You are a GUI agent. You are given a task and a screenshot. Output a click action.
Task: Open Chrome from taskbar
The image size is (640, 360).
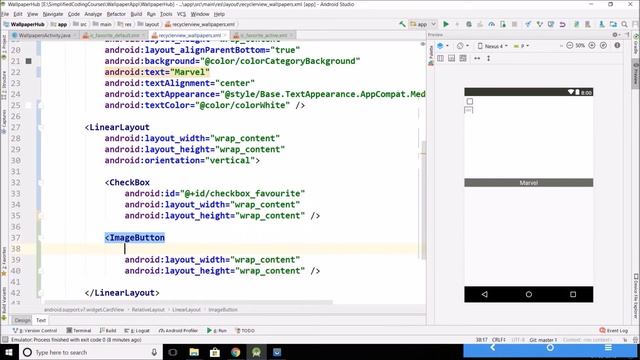(236, 352)
